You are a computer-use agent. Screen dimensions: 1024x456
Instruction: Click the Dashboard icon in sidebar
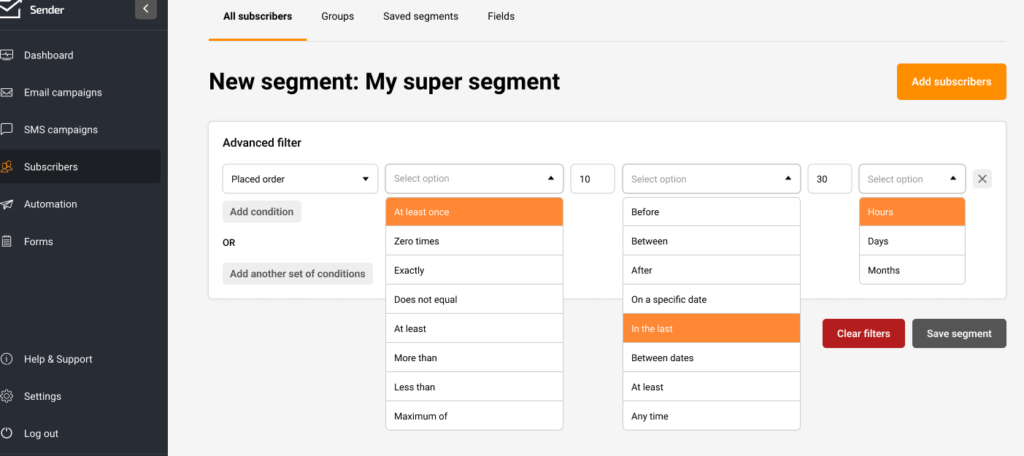(x=6, y=55)
